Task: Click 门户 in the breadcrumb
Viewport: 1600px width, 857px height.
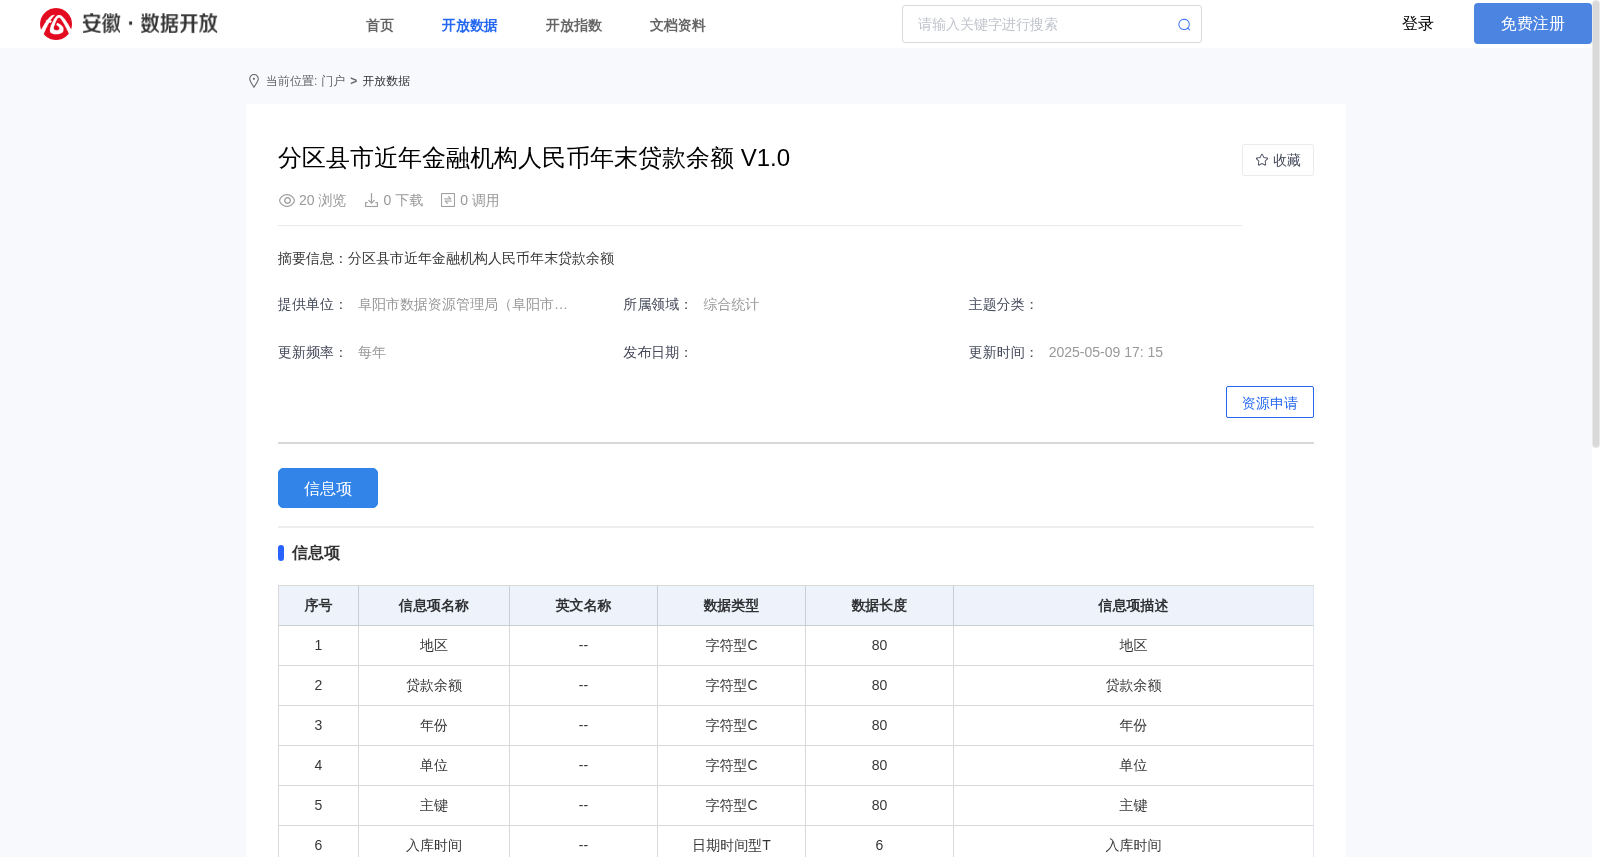Action: click(333, 81)
